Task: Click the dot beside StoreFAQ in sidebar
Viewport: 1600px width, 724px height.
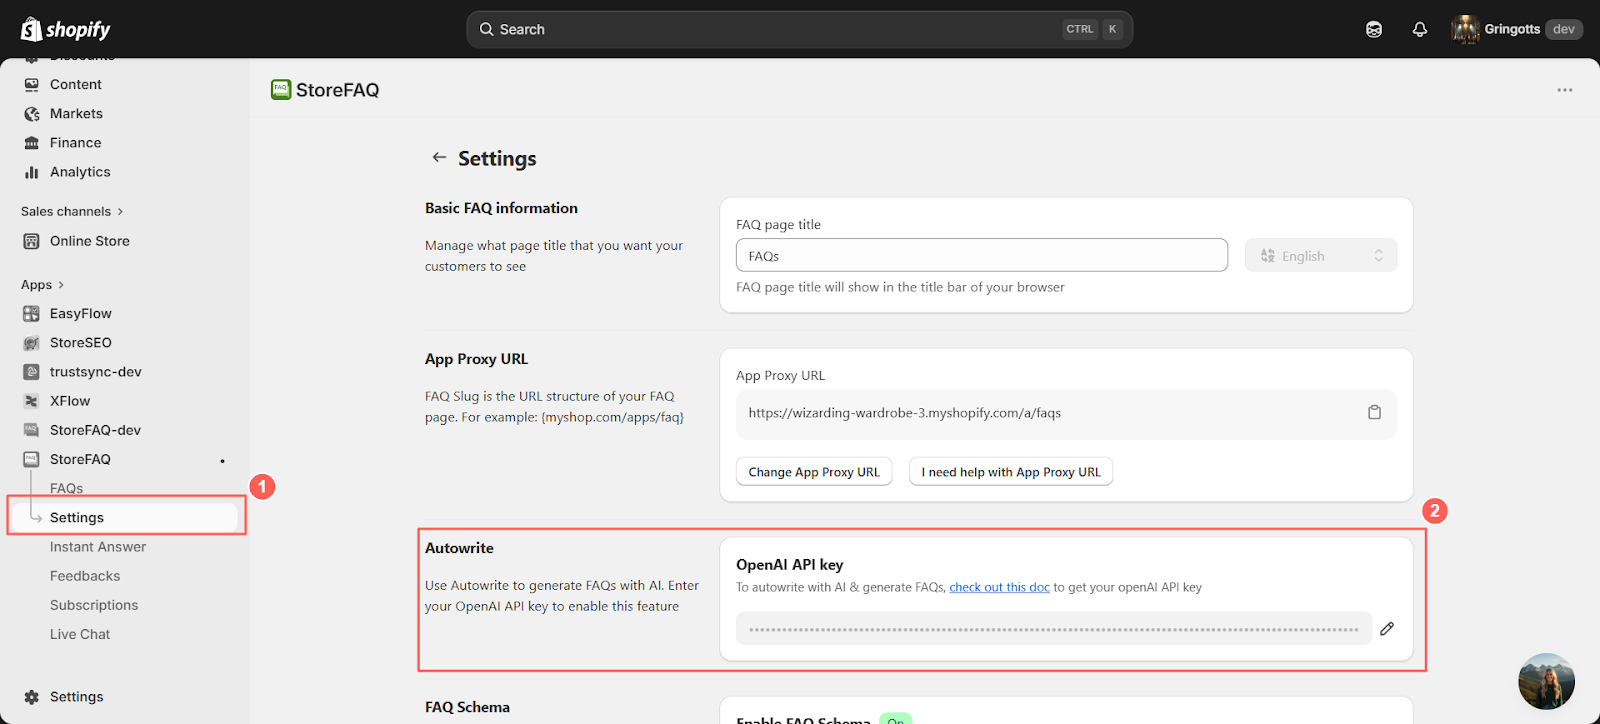Action: tap(222, 461)
